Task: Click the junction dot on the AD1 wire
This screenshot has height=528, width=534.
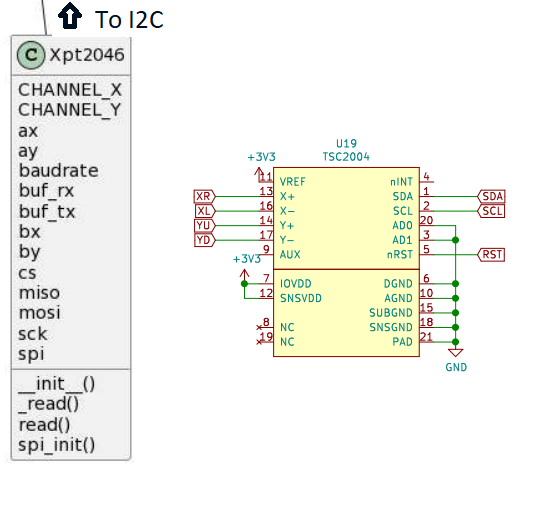Action: coord(455,240)
